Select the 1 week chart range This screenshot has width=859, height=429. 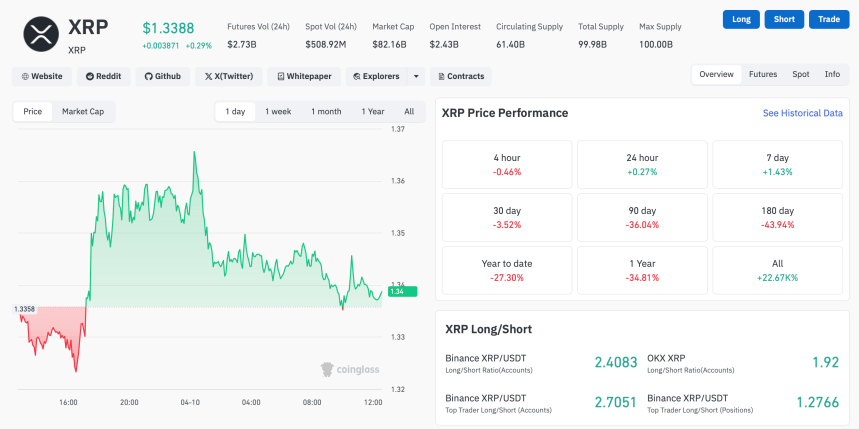tap(278, 112)
